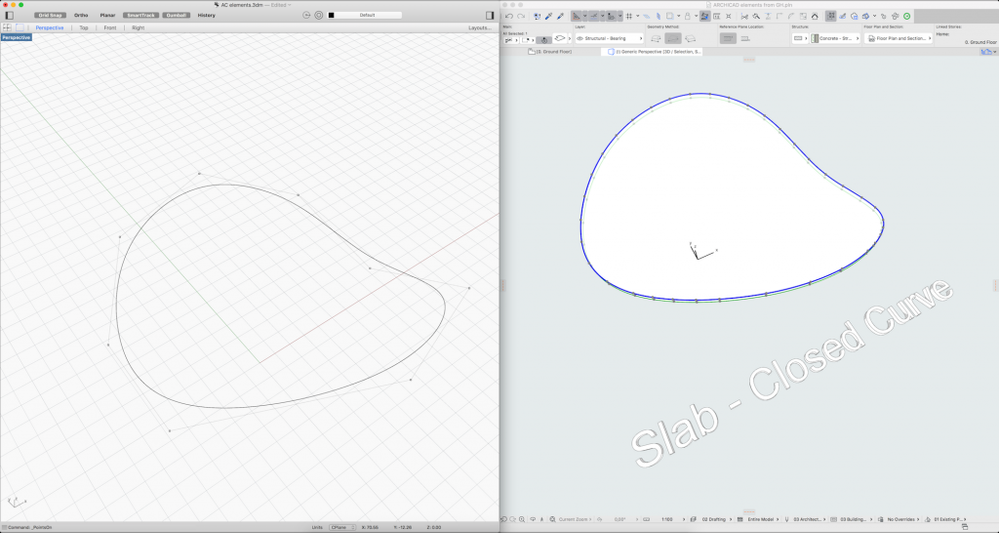Open Entire Model structure display option
Image resolution: width=999 pixels, height=533 pixels.
(759, 520)
